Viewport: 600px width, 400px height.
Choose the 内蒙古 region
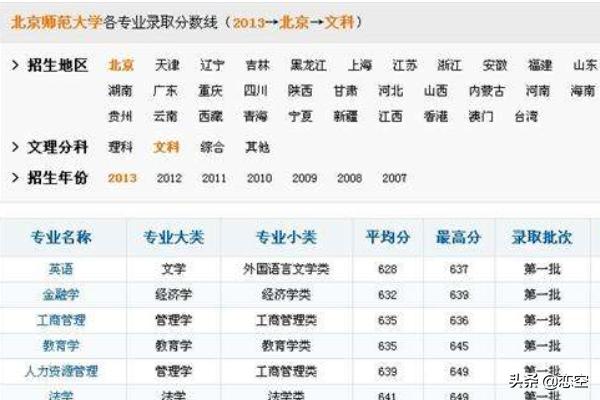point(487,91)
